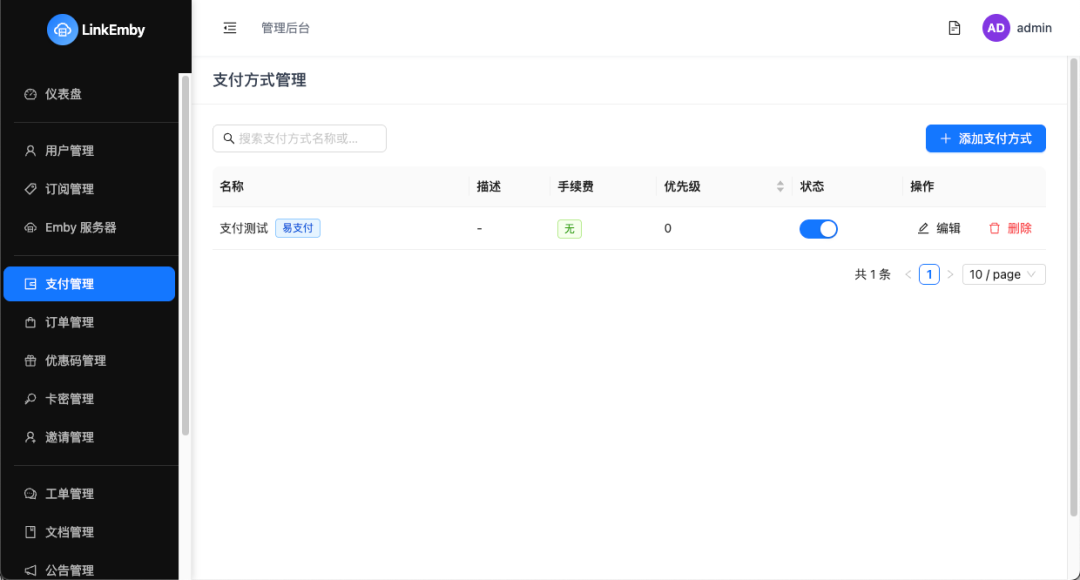Disable the 支付测试 payment status switch
Screen dimensions: 1080x580
pos(818,228)
